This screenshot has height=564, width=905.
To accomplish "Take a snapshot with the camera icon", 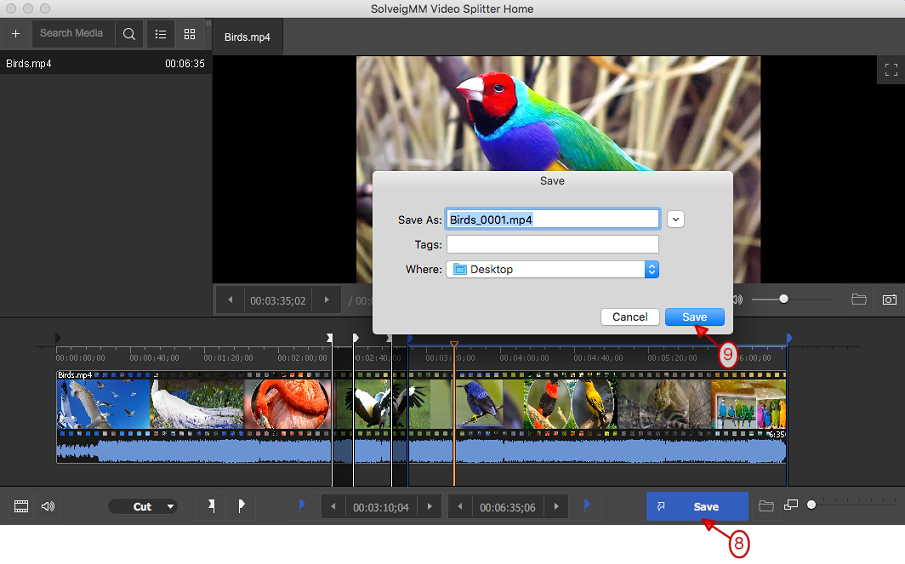I will coord(888,299).
